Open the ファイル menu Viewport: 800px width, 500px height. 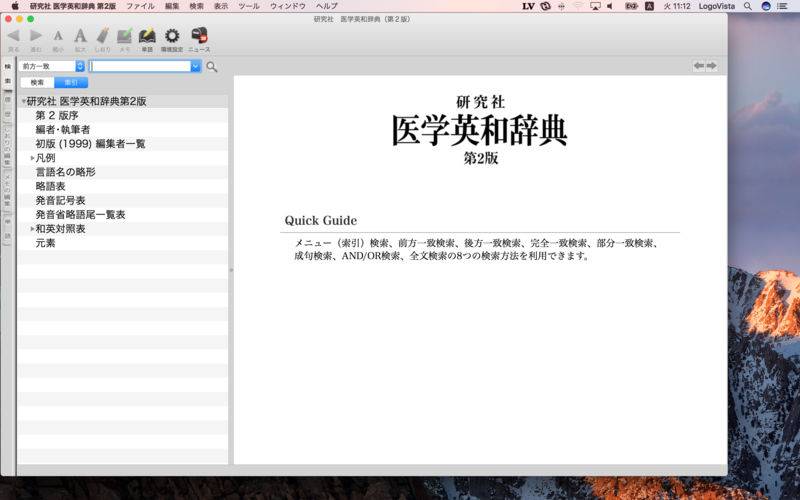coord(140,6)
